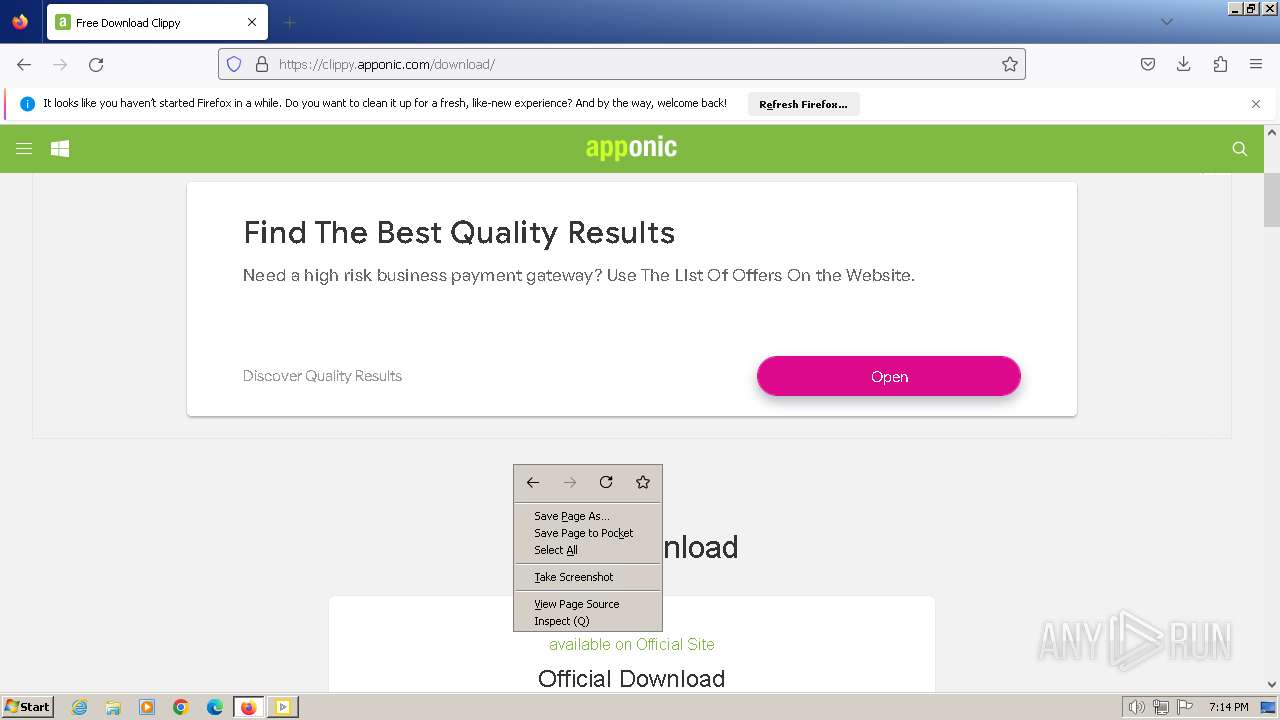The height and width of the screenshot is (720, 1280).
Task: Click the URL address bar field
Action: tap(622, 64)
